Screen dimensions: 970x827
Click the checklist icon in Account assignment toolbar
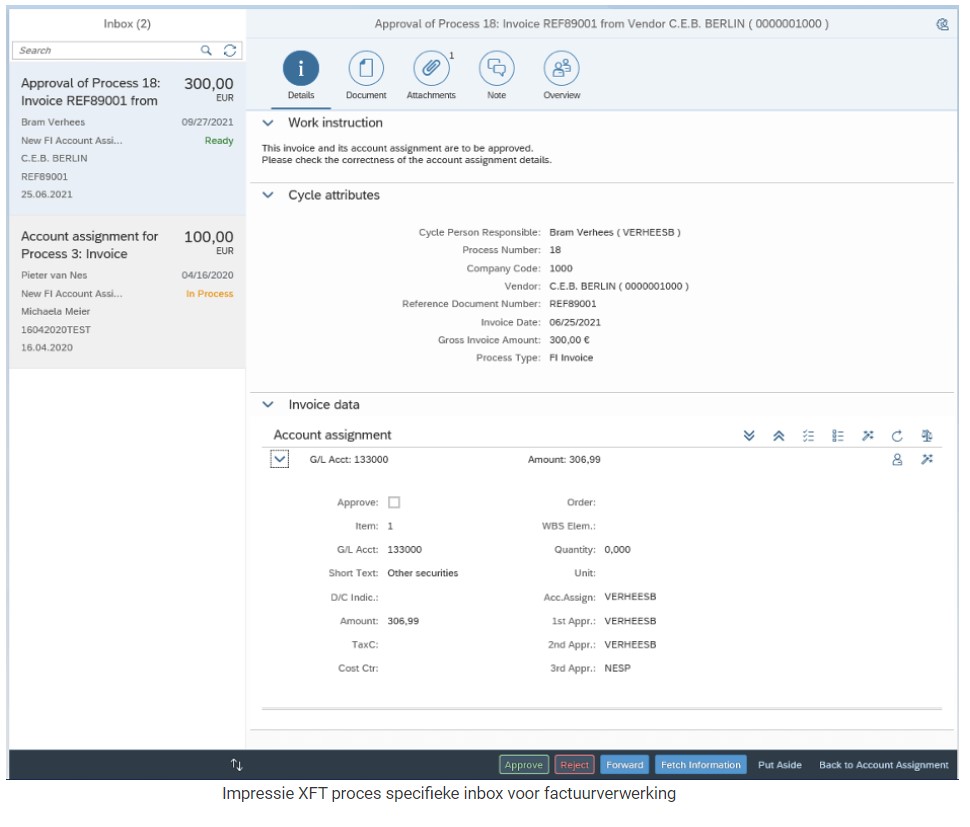pyautogui.click(x=809, y=435)
